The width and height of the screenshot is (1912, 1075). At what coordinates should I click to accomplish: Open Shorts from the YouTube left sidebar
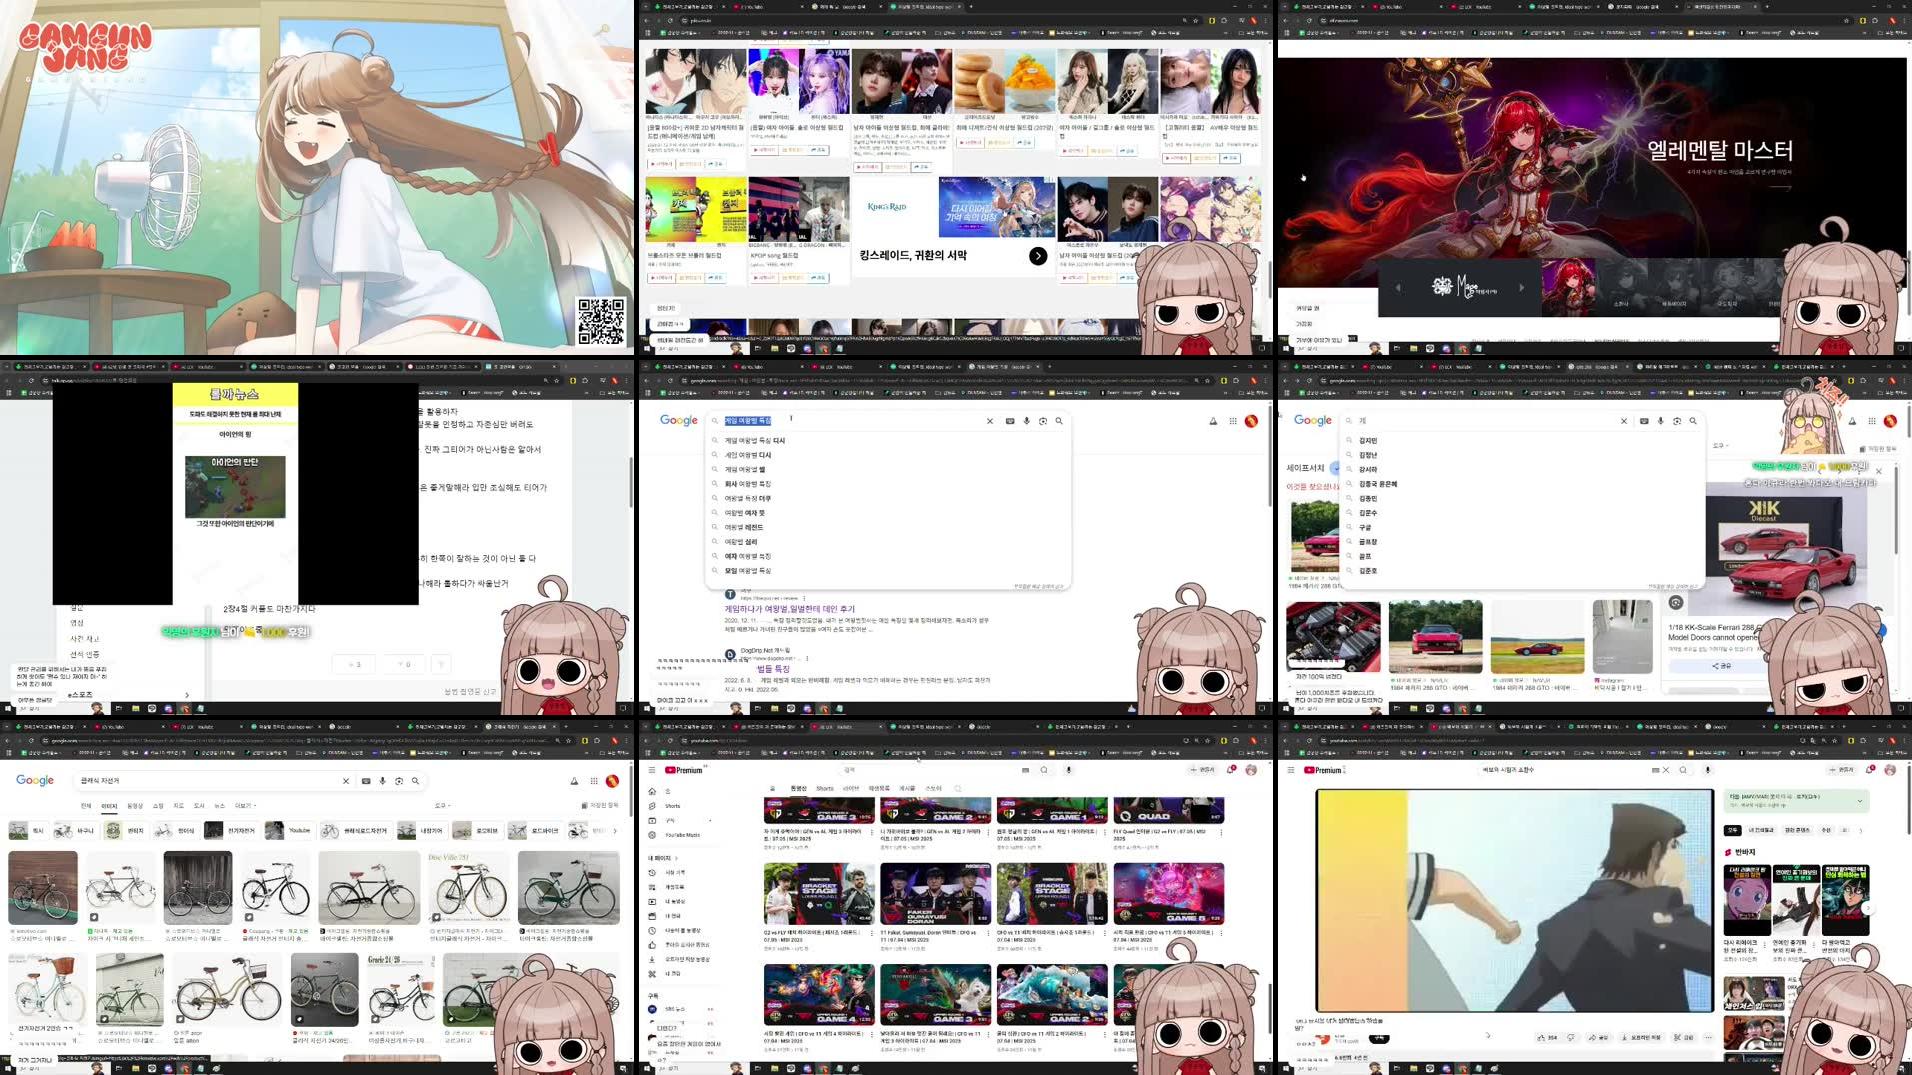click(672, 806)
